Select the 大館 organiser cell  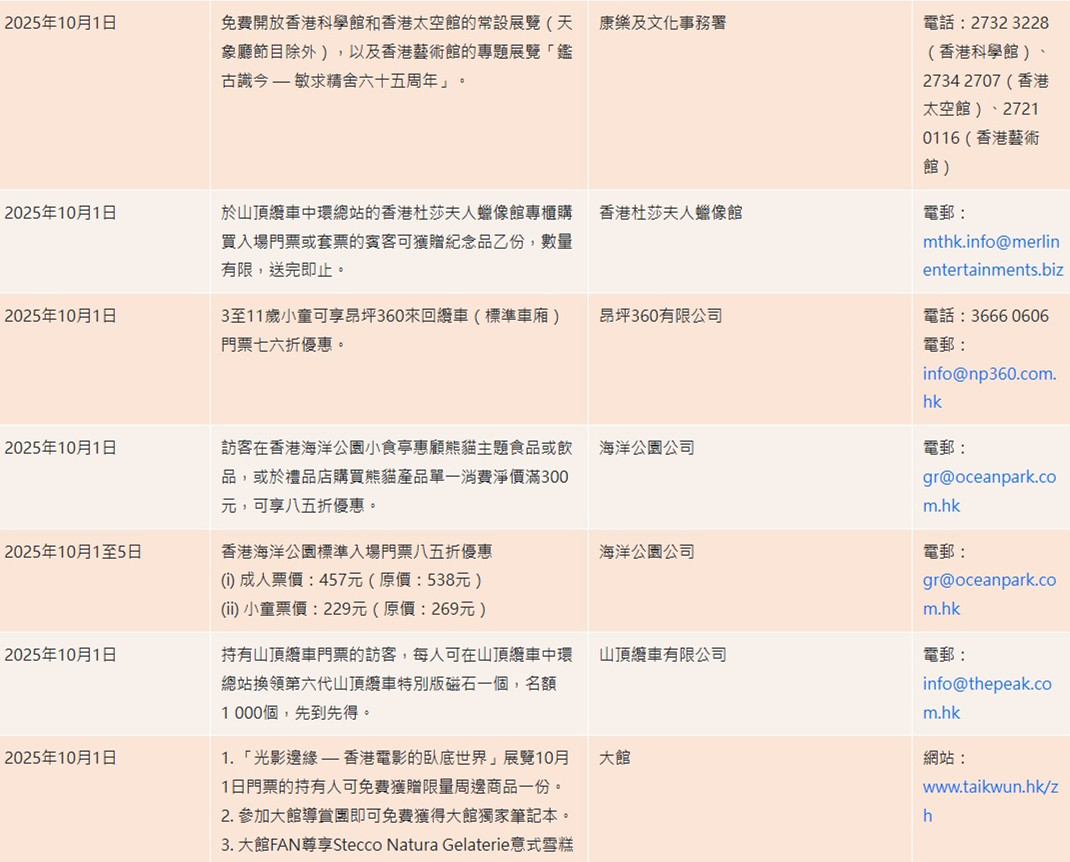(615, 758)
